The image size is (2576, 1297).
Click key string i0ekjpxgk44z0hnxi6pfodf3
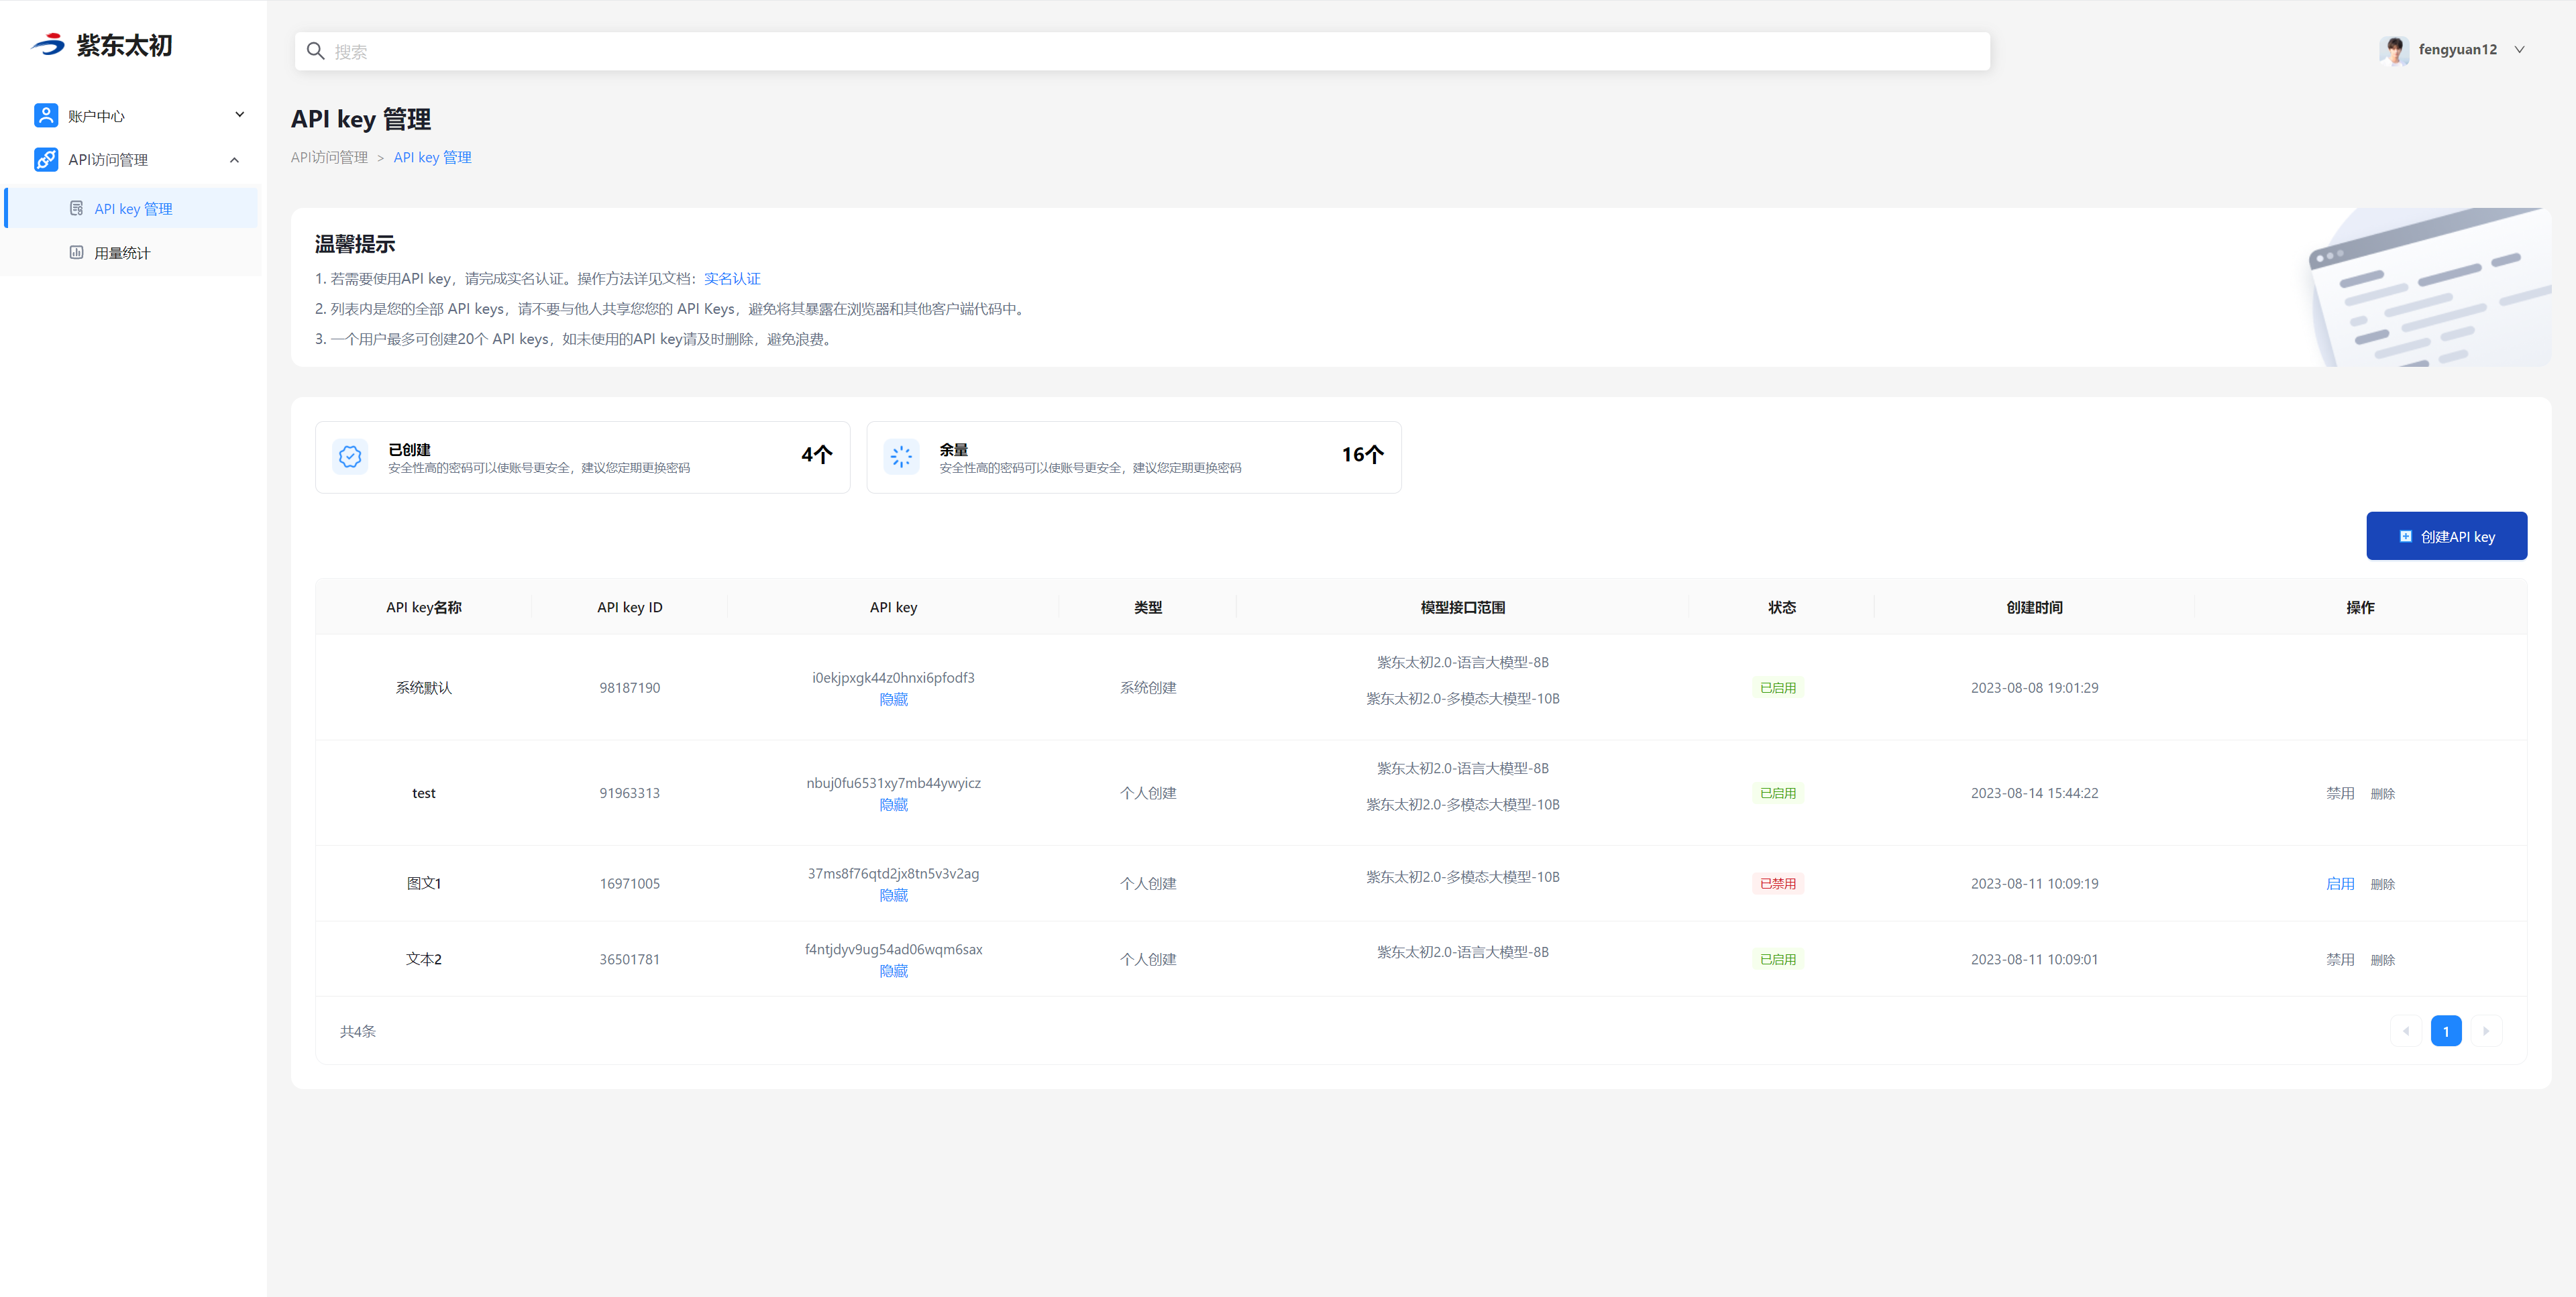coord(894,678)
